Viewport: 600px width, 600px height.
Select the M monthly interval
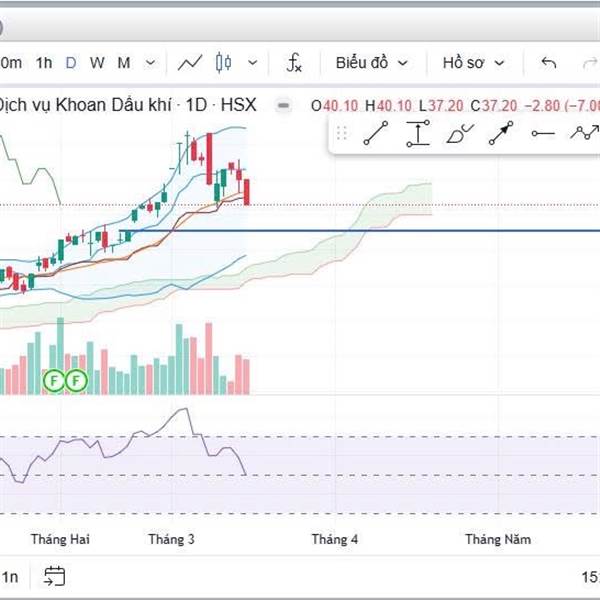pyautogui.click(x=123, y=63)
